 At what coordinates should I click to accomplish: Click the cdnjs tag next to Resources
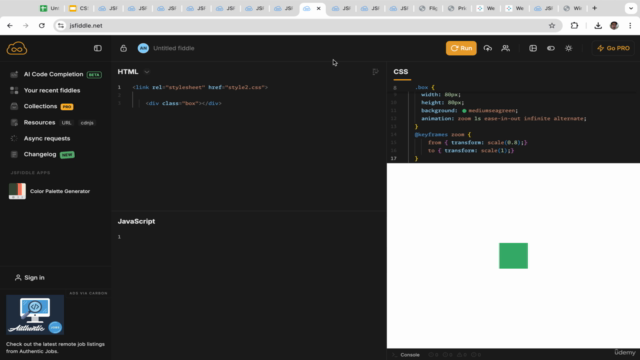[x=87, y=123]
